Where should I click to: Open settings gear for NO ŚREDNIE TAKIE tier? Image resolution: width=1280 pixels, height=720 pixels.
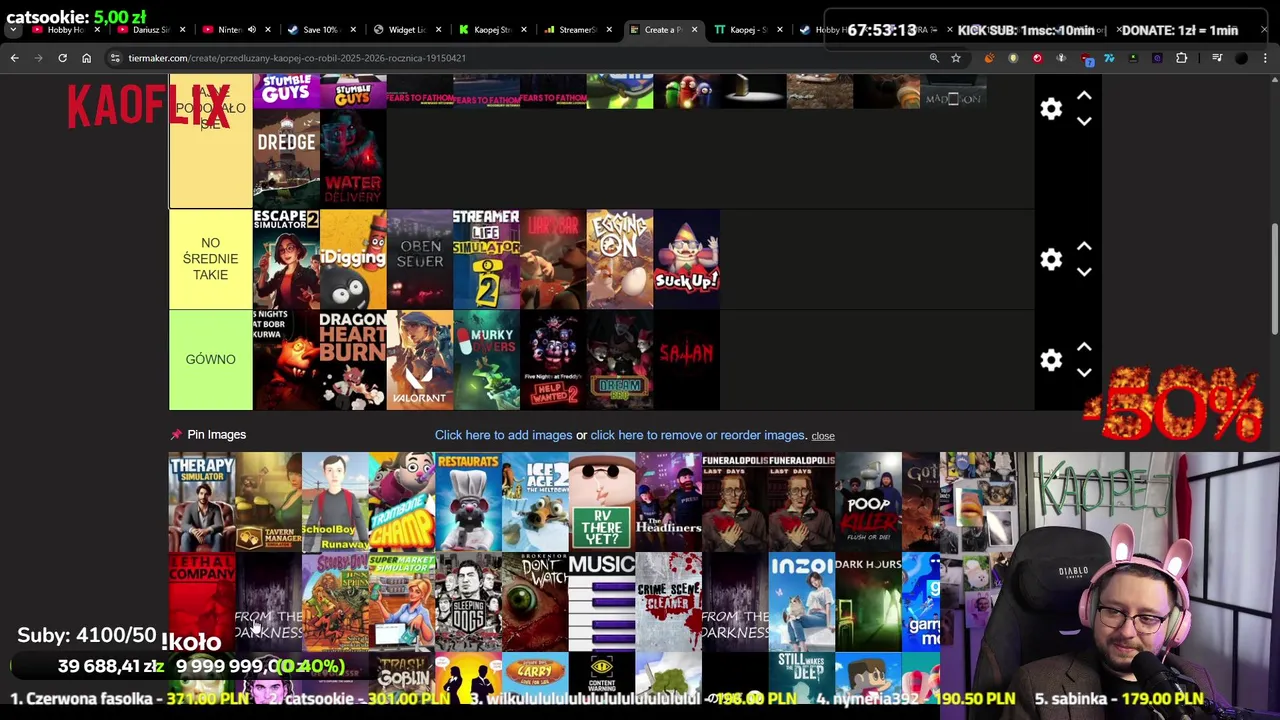pos(1051,259)
